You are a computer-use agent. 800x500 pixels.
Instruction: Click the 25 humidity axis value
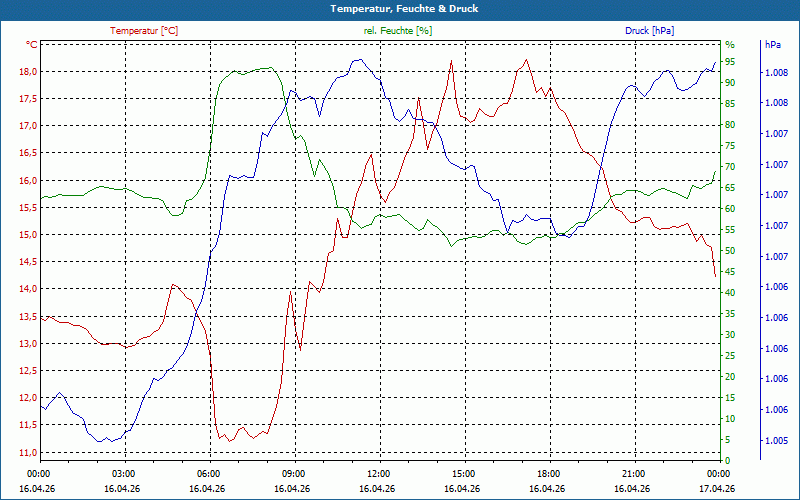click(730, 356)
